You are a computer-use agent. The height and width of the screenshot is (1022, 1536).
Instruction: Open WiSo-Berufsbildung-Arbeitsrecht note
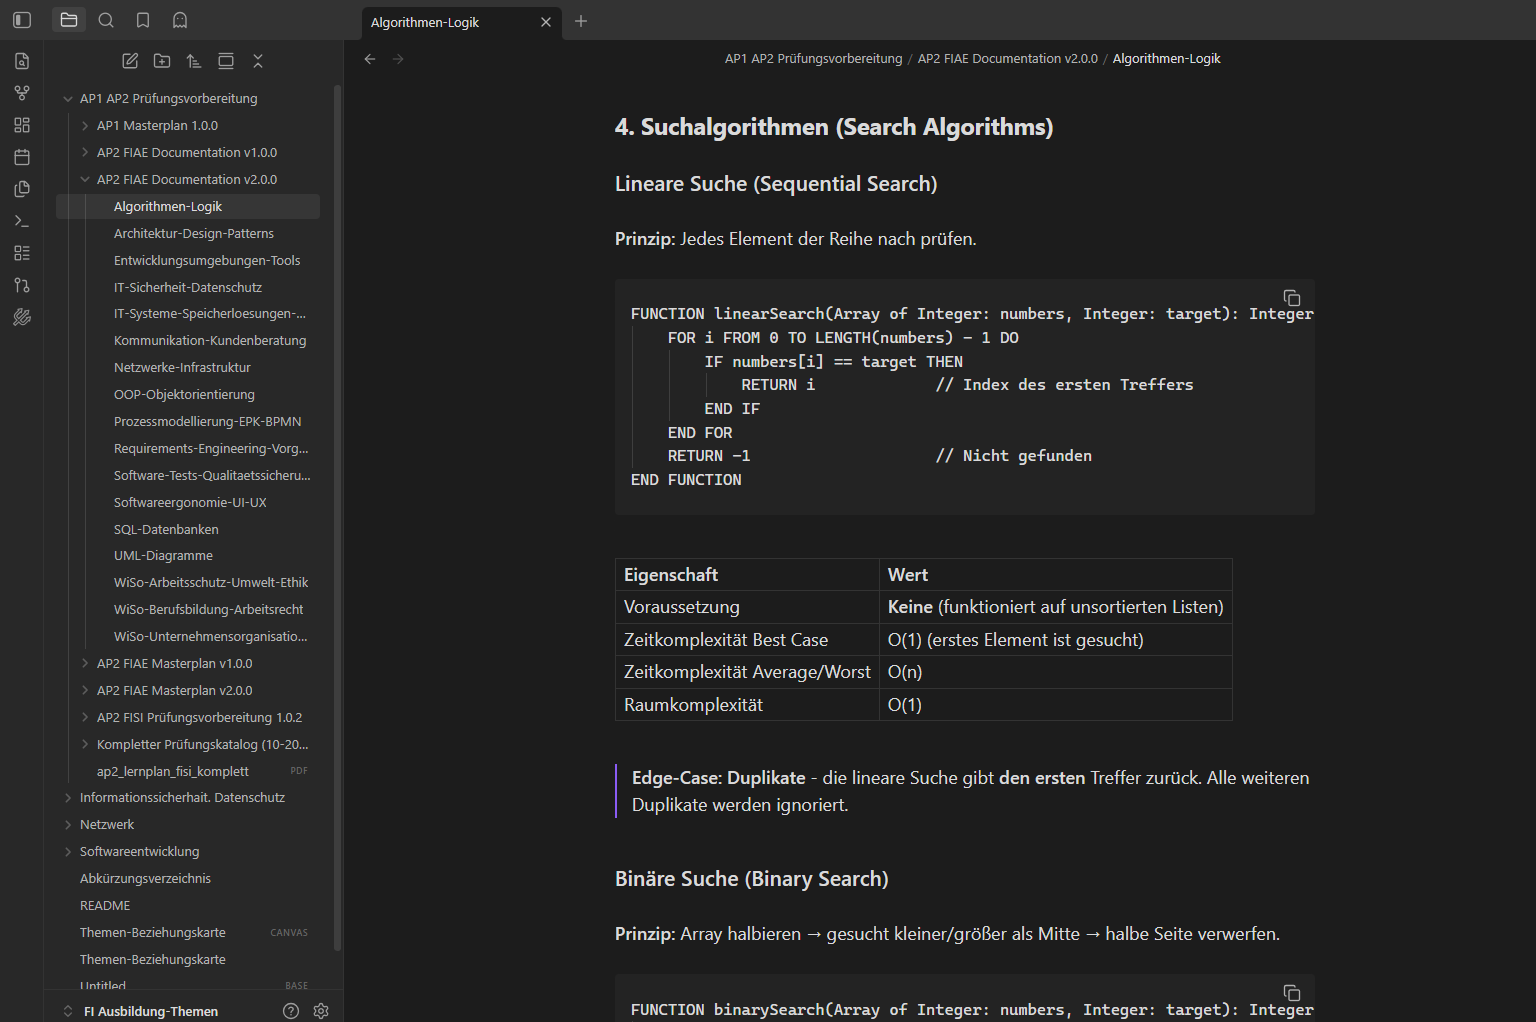pos(208,609)
